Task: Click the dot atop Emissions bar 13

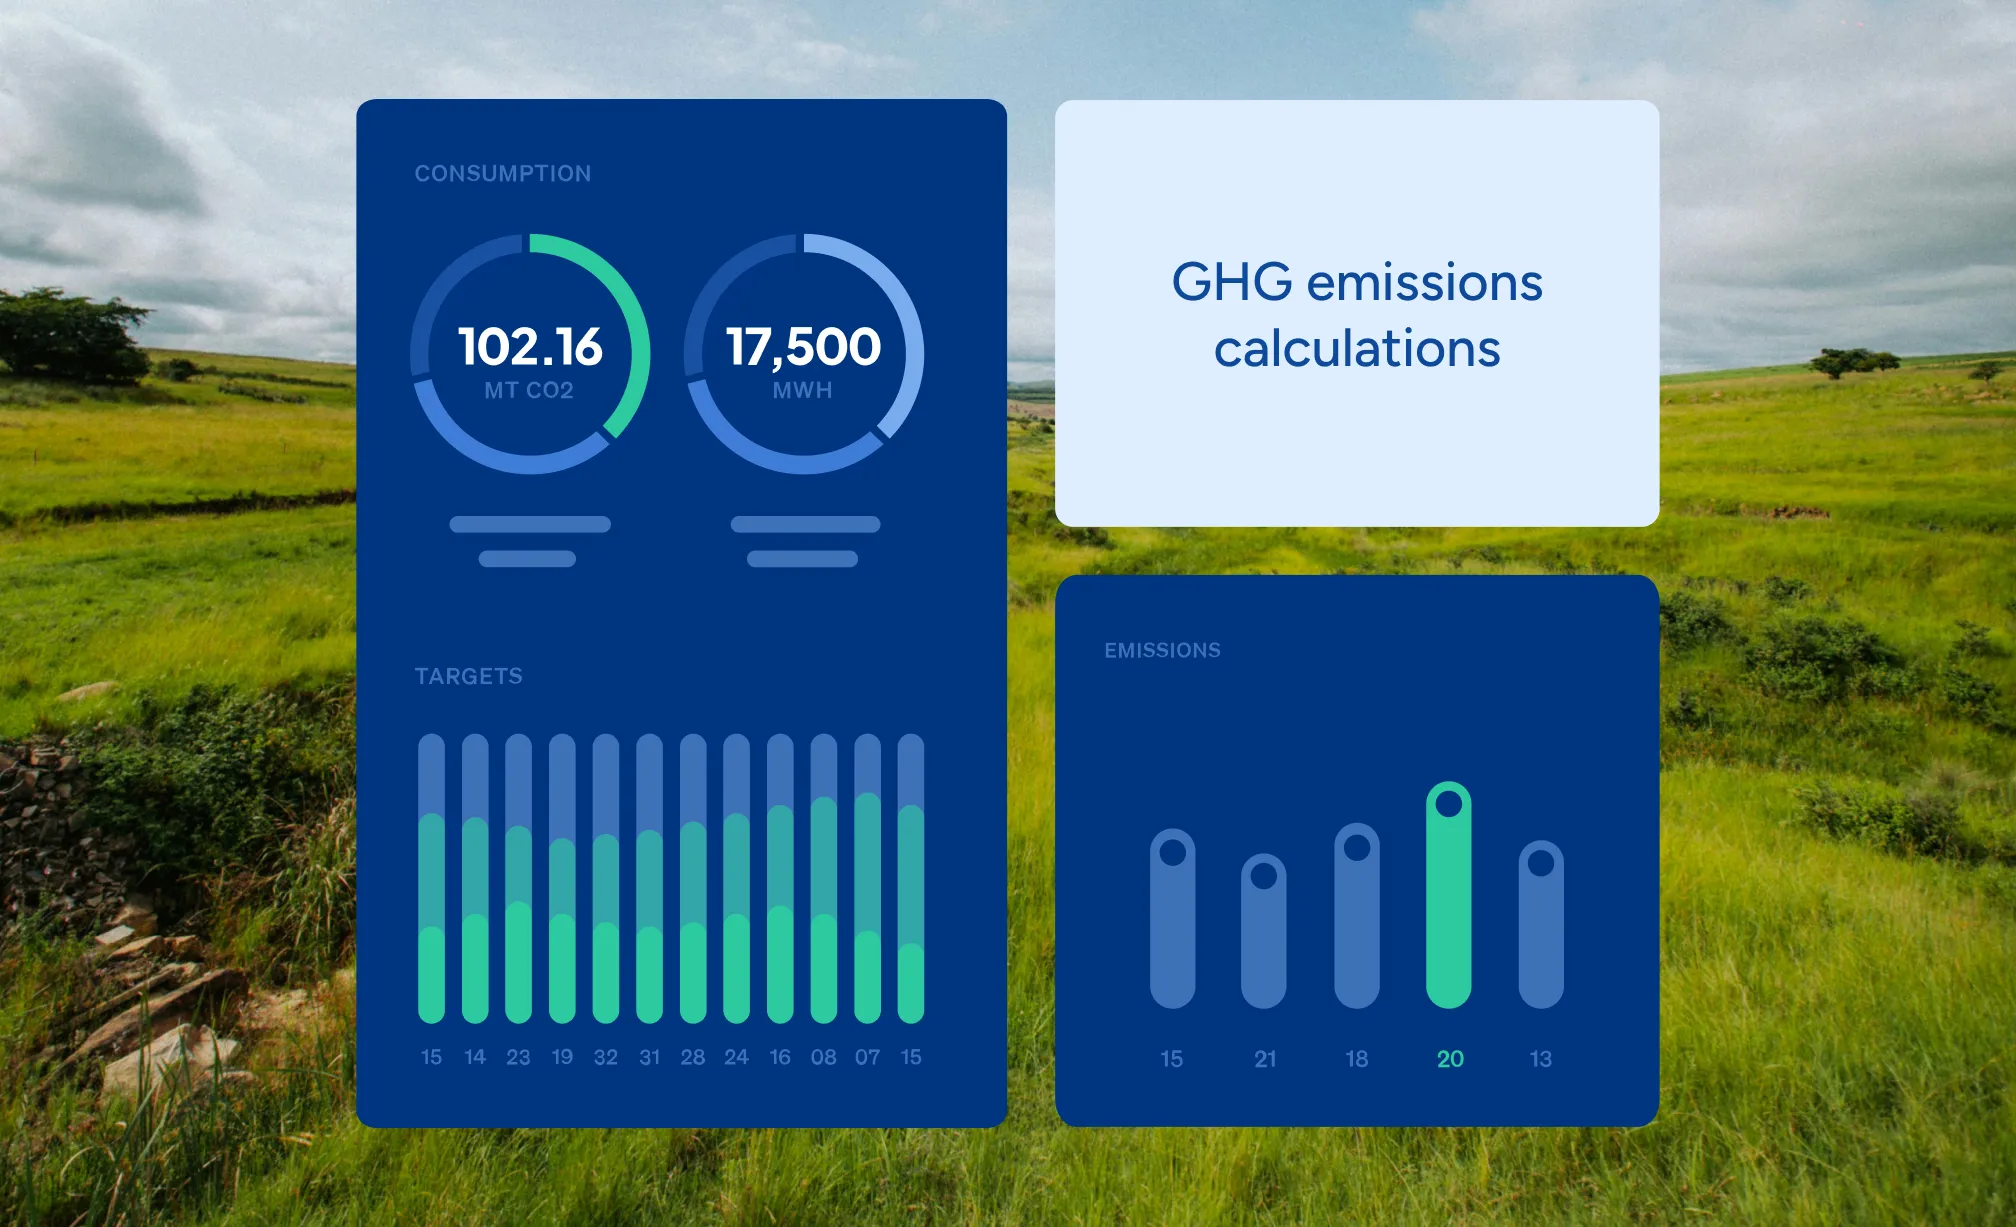Action: (1541, 863)
